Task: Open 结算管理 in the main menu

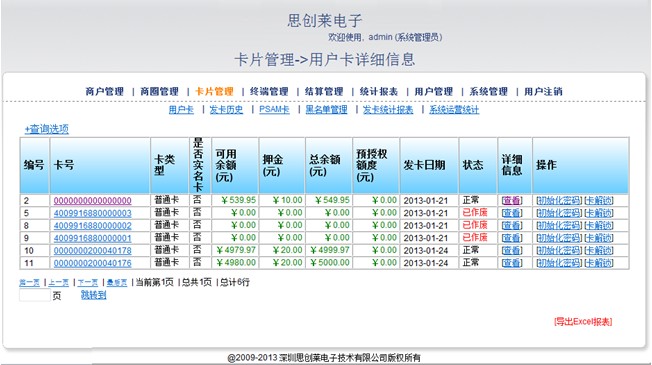Action: pyautogui.click(x=324, y=91)
